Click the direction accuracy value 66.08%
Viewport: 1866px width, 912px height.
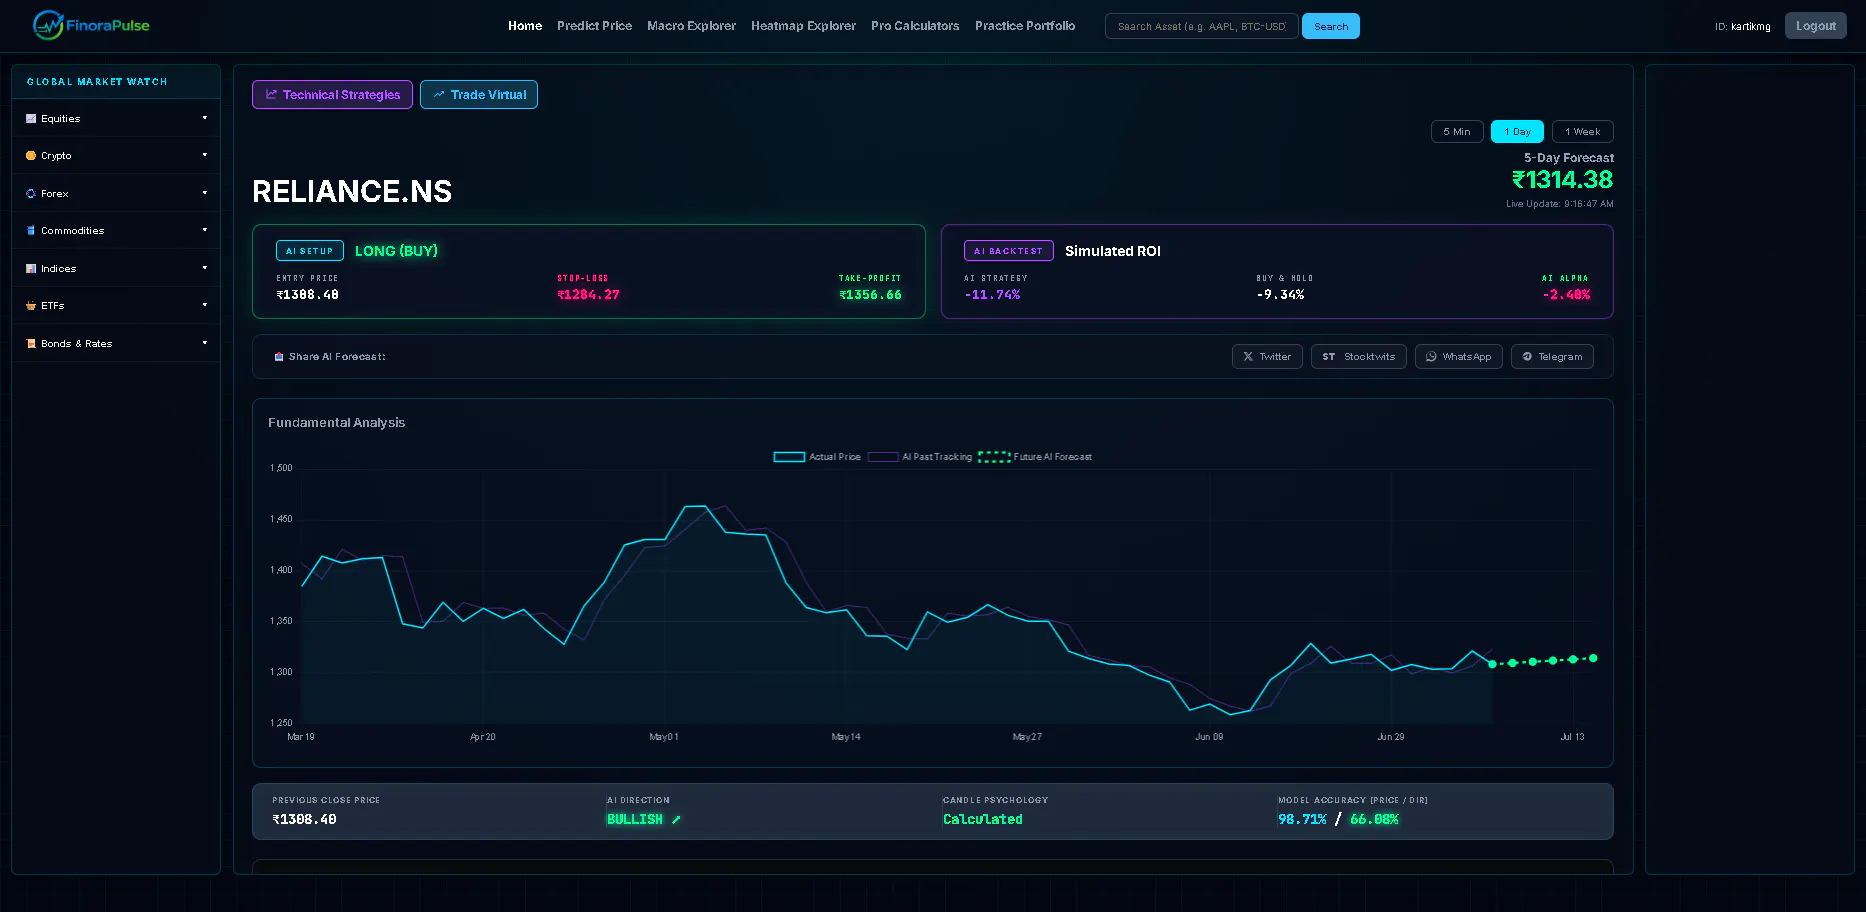[1374, 820]
